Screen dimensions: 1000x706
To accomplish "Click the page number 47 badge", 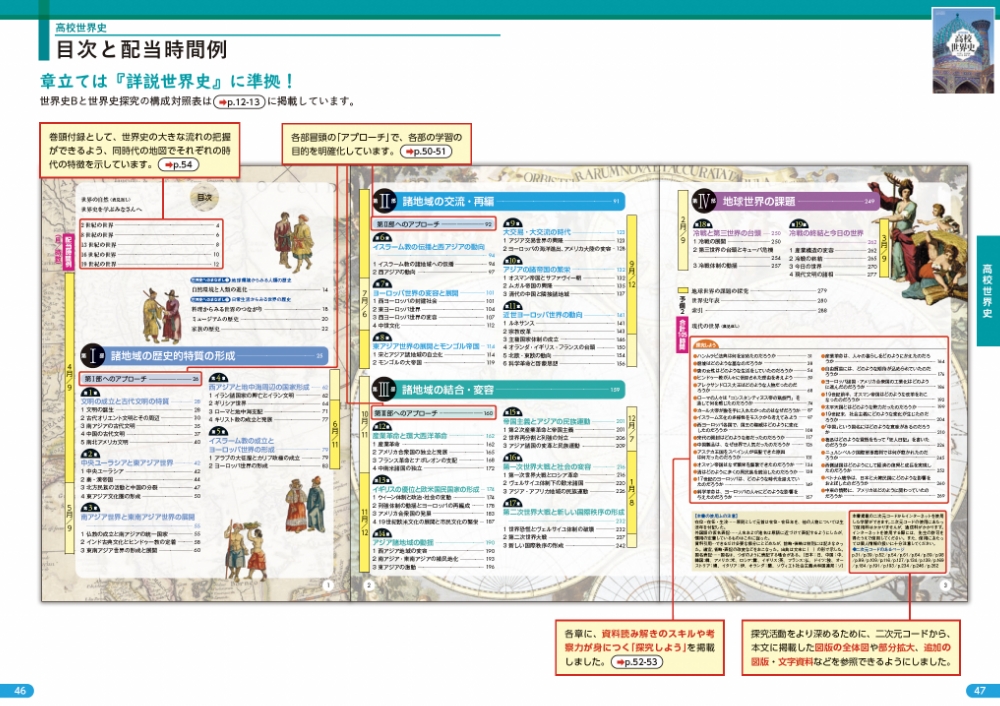I will [982, 691].
